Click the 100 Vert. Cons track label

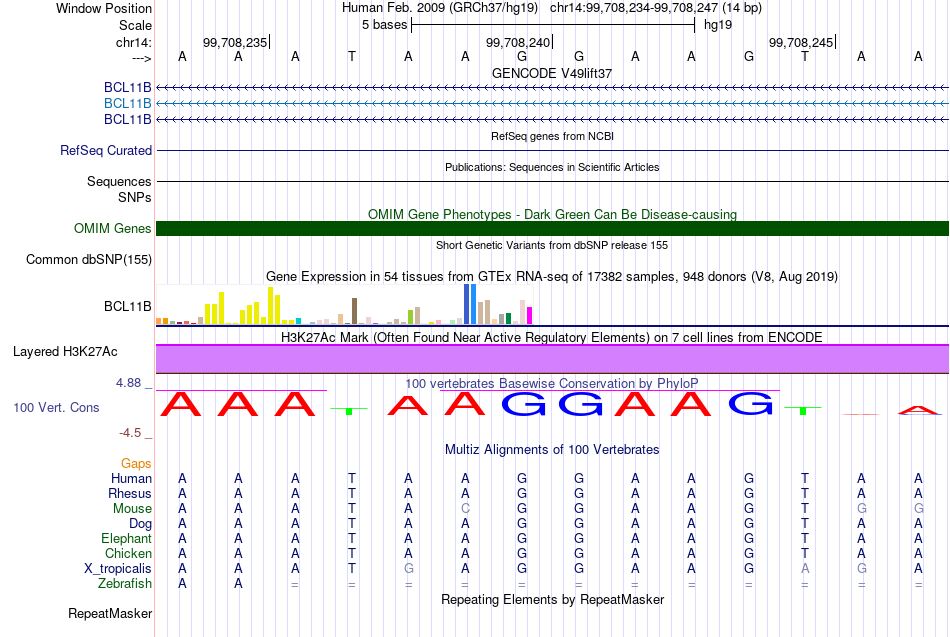pyautogui.click(x=56, y=407)
